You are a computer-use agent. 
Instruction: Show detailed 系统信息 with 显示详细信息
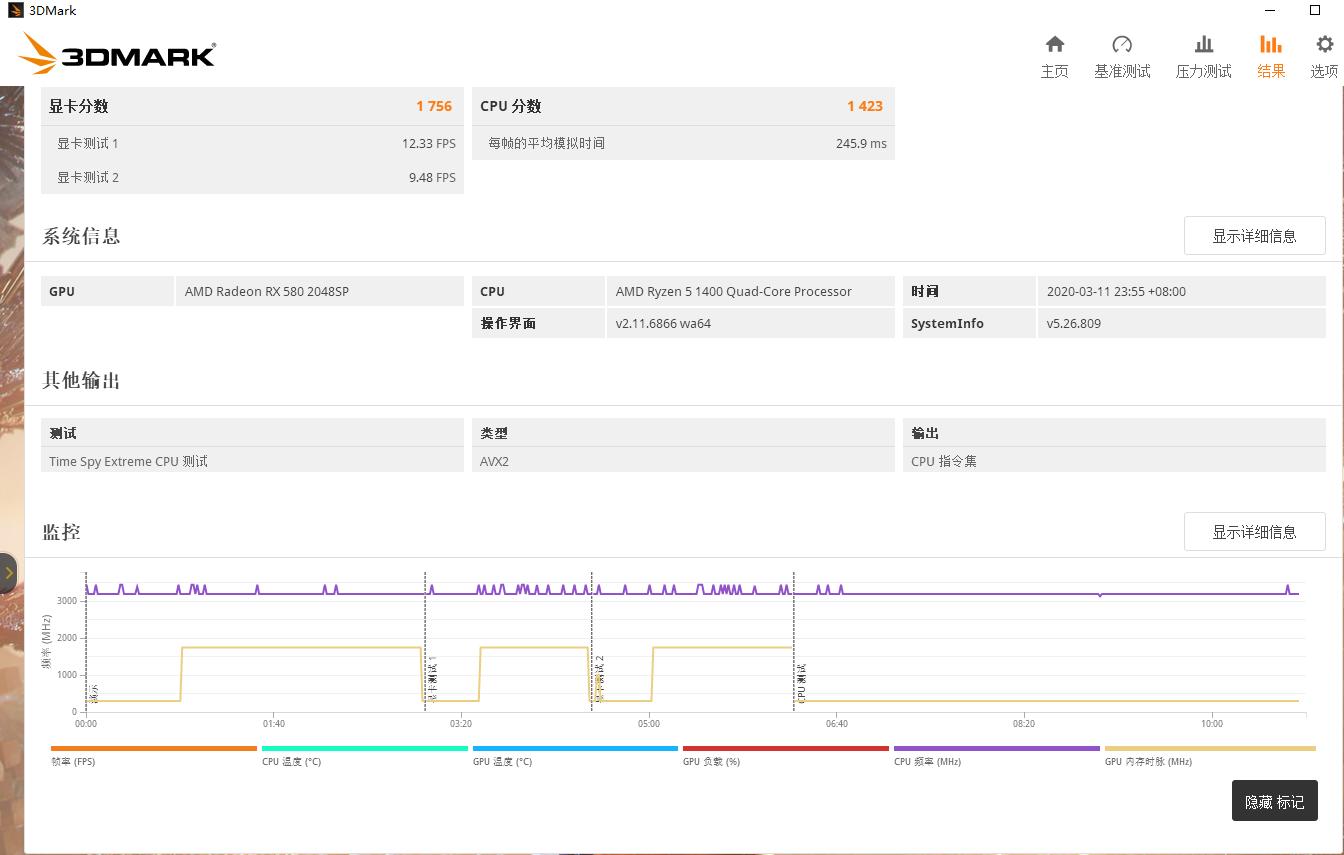1254,235
